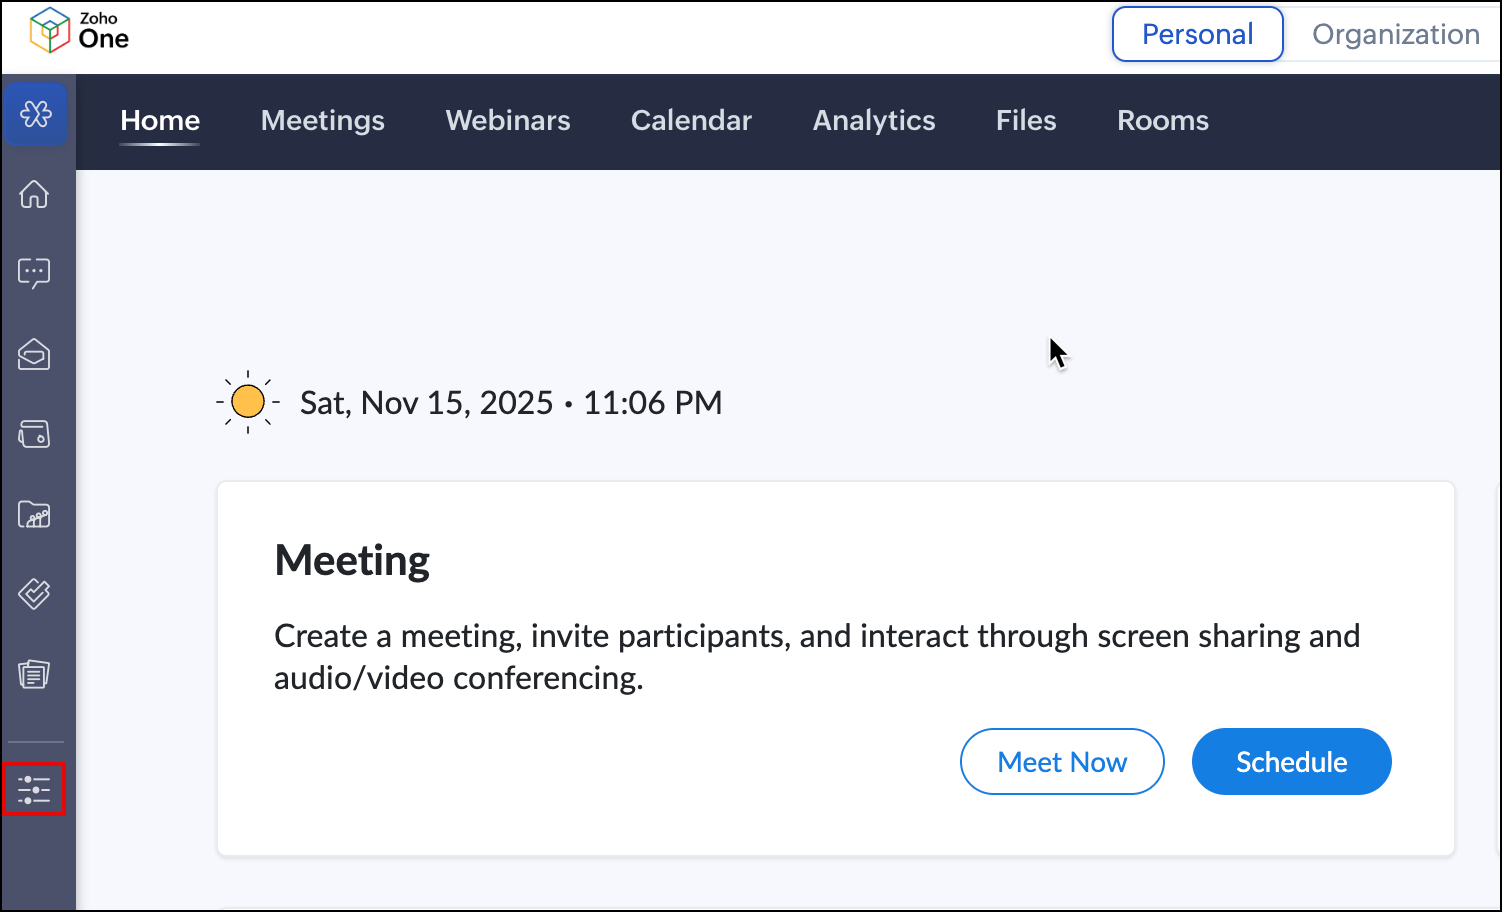Switch to the Organization view toggle
1502x912 pixels.
(x=1395, y=34)
